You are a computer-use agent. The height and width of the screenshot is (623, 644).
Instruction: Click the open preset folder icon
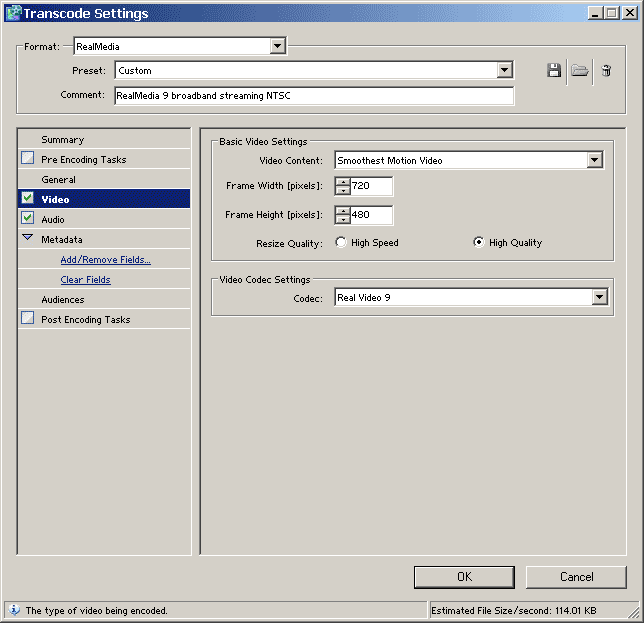pos(580,71)
